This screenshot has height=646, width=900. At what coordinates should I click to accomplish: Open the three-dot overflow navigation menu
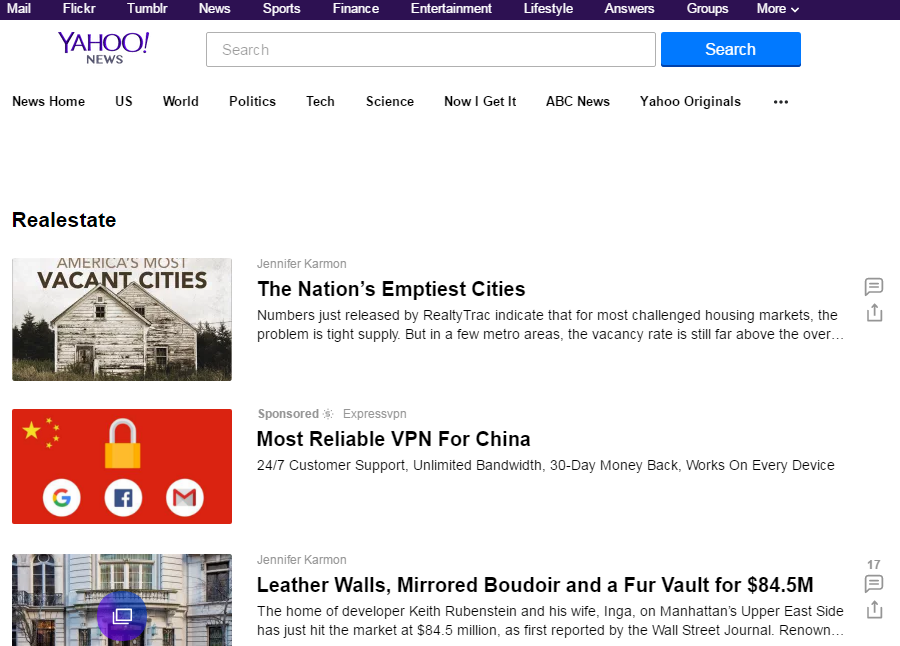(x=781, y=102)
